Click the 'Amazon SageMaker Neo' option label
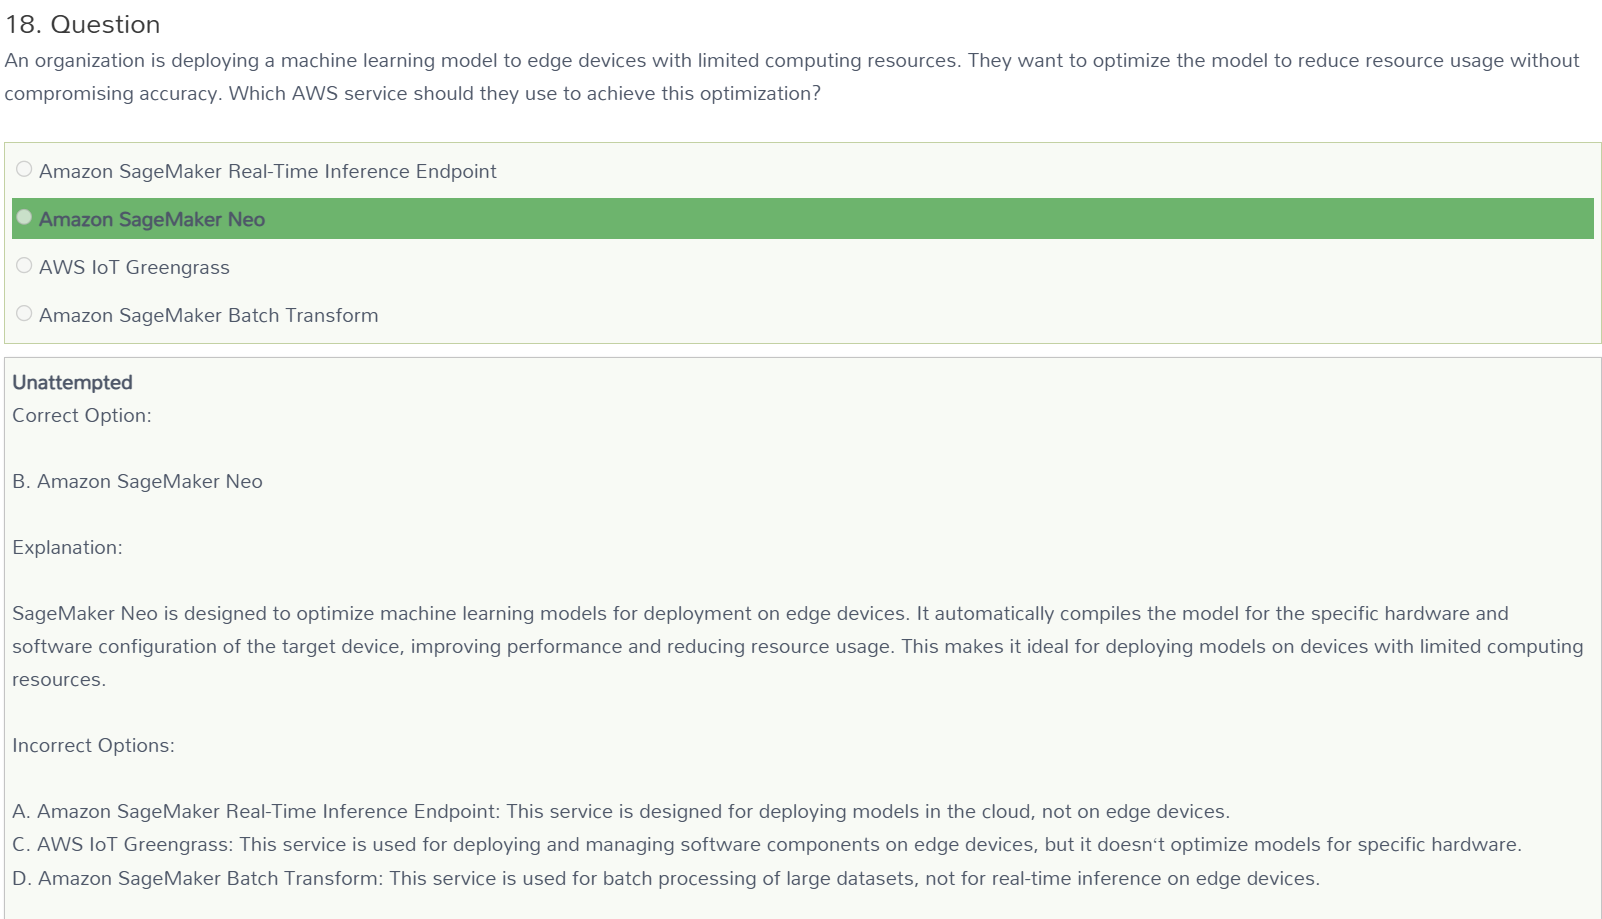 (x=152, y=219)
